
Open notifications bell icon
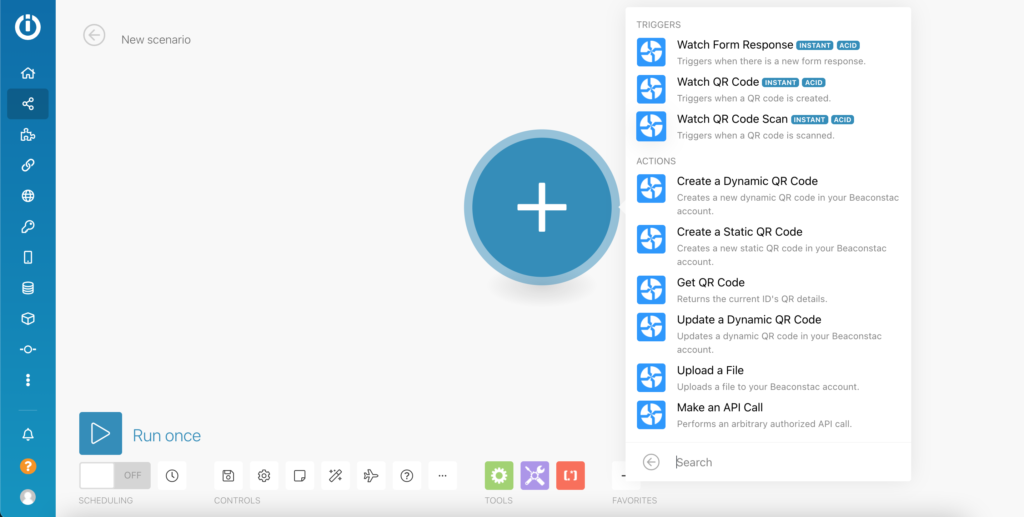click(x=28, y=435)
